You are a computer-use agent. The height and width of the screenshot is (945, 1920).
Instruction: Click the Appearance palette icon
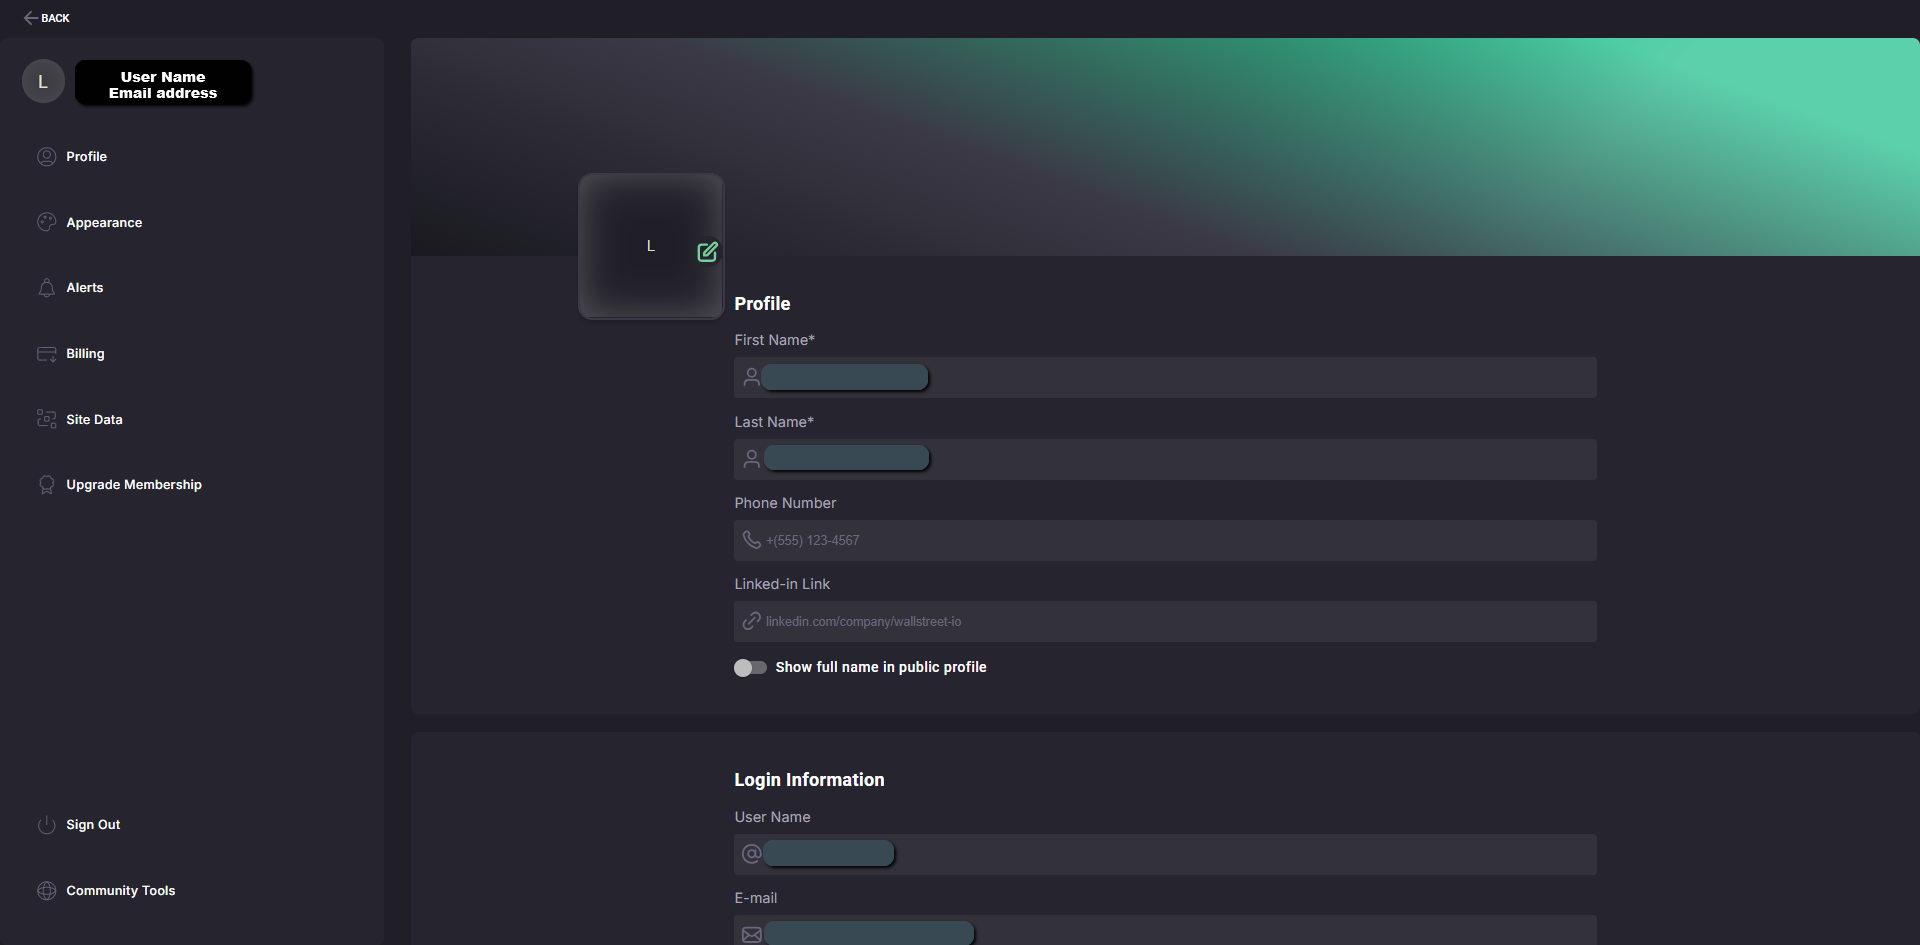pyautogui.click(x=46, y=222)
